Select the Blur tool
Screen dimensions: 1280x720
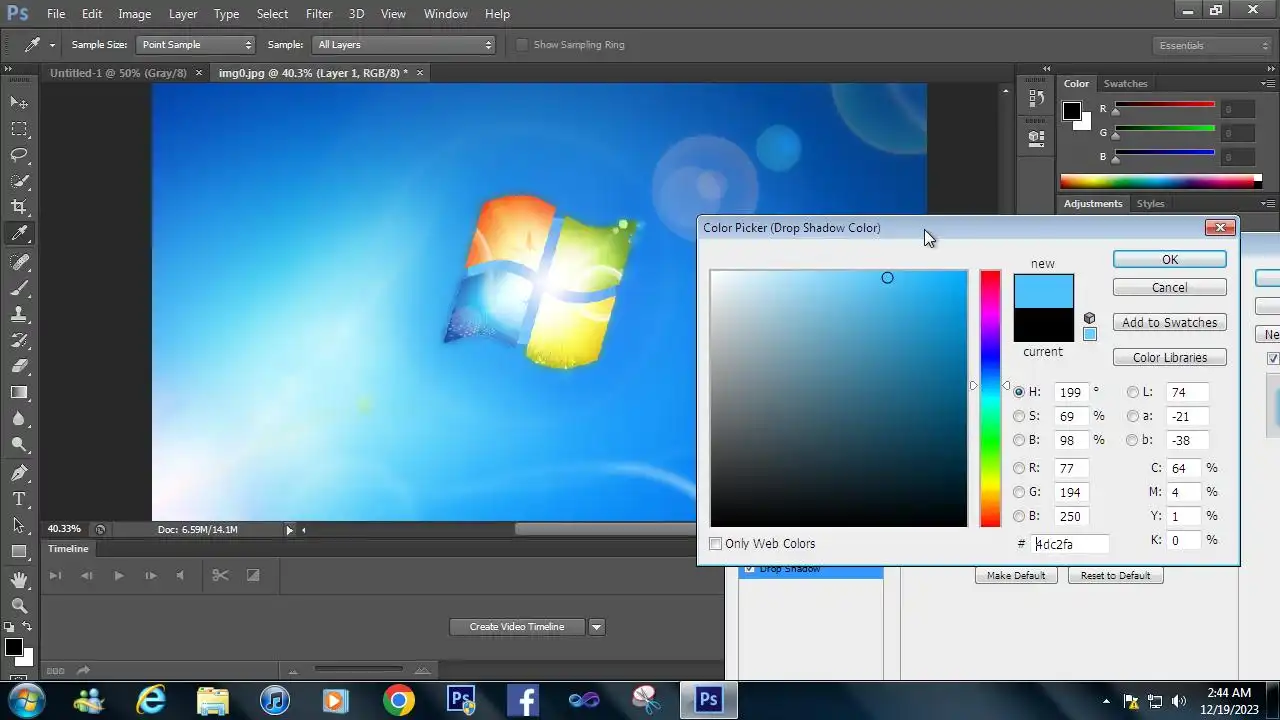tap(19, 418)
